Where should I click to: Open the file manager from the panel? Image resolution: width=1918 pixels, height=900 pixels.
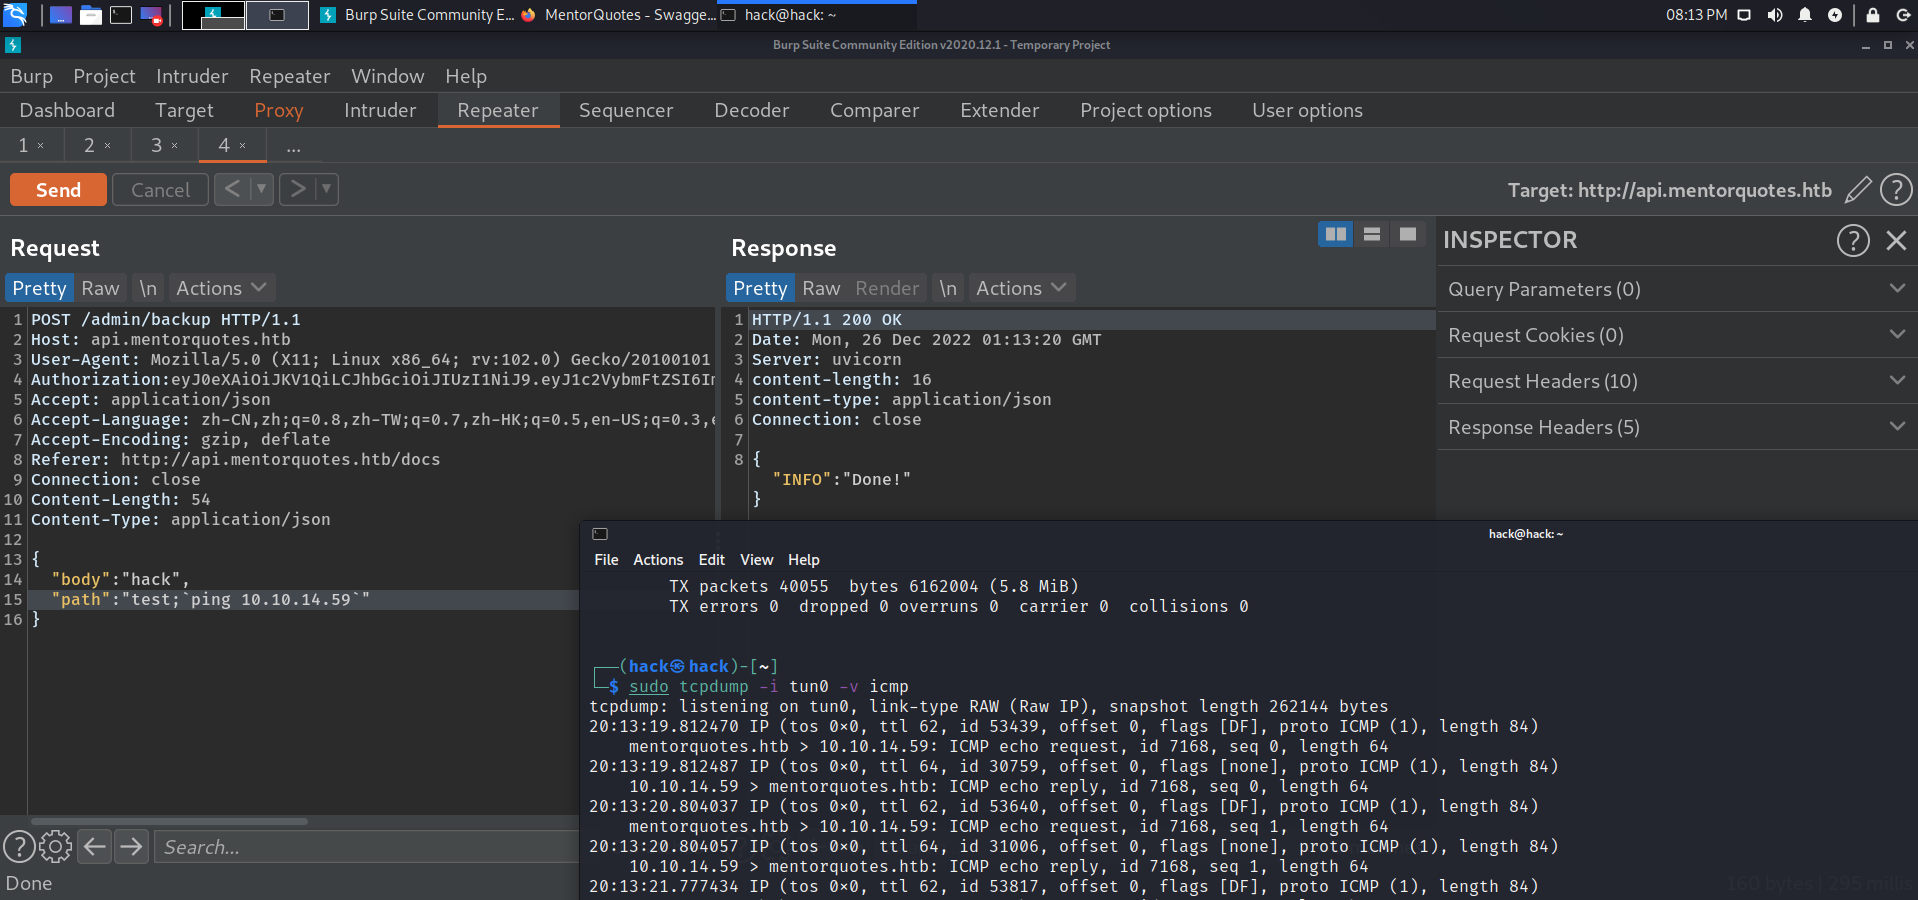(91, 15)
